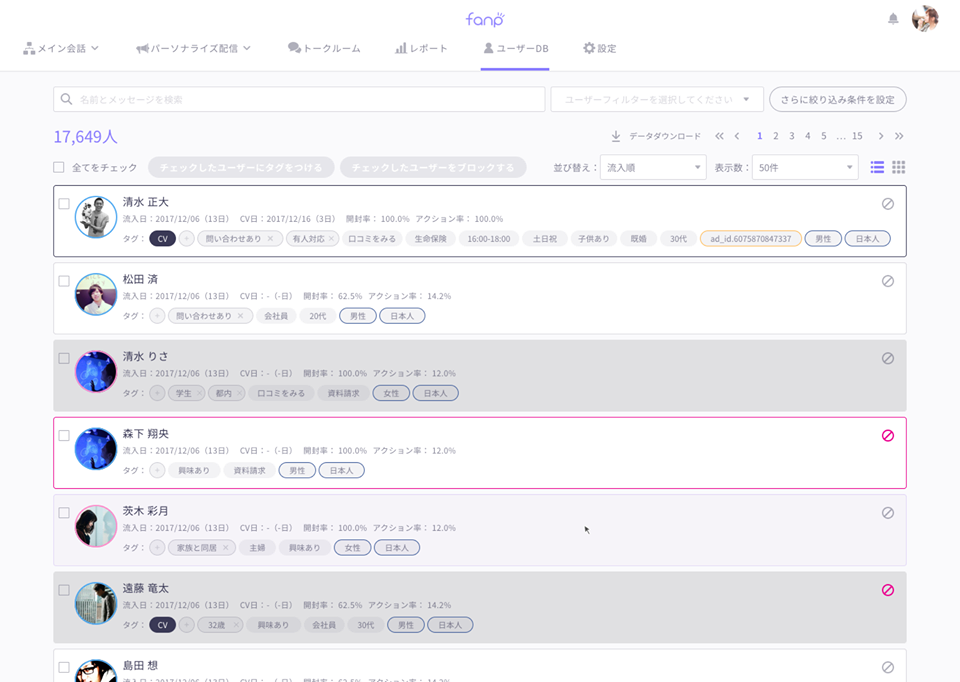Open the ユーザーフィルター dropdown
The width and height of the screenshot is (960, 682).
657,100
